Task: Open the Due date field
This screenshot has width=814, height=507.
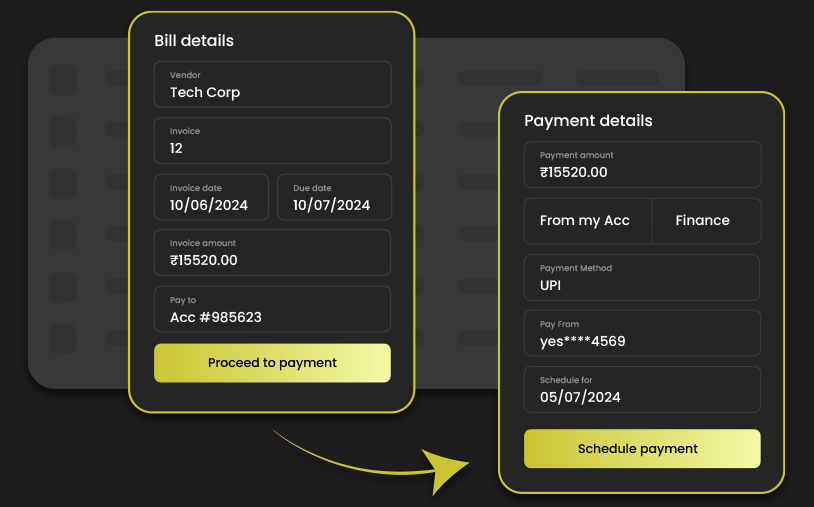Action: tap(334, 197)
